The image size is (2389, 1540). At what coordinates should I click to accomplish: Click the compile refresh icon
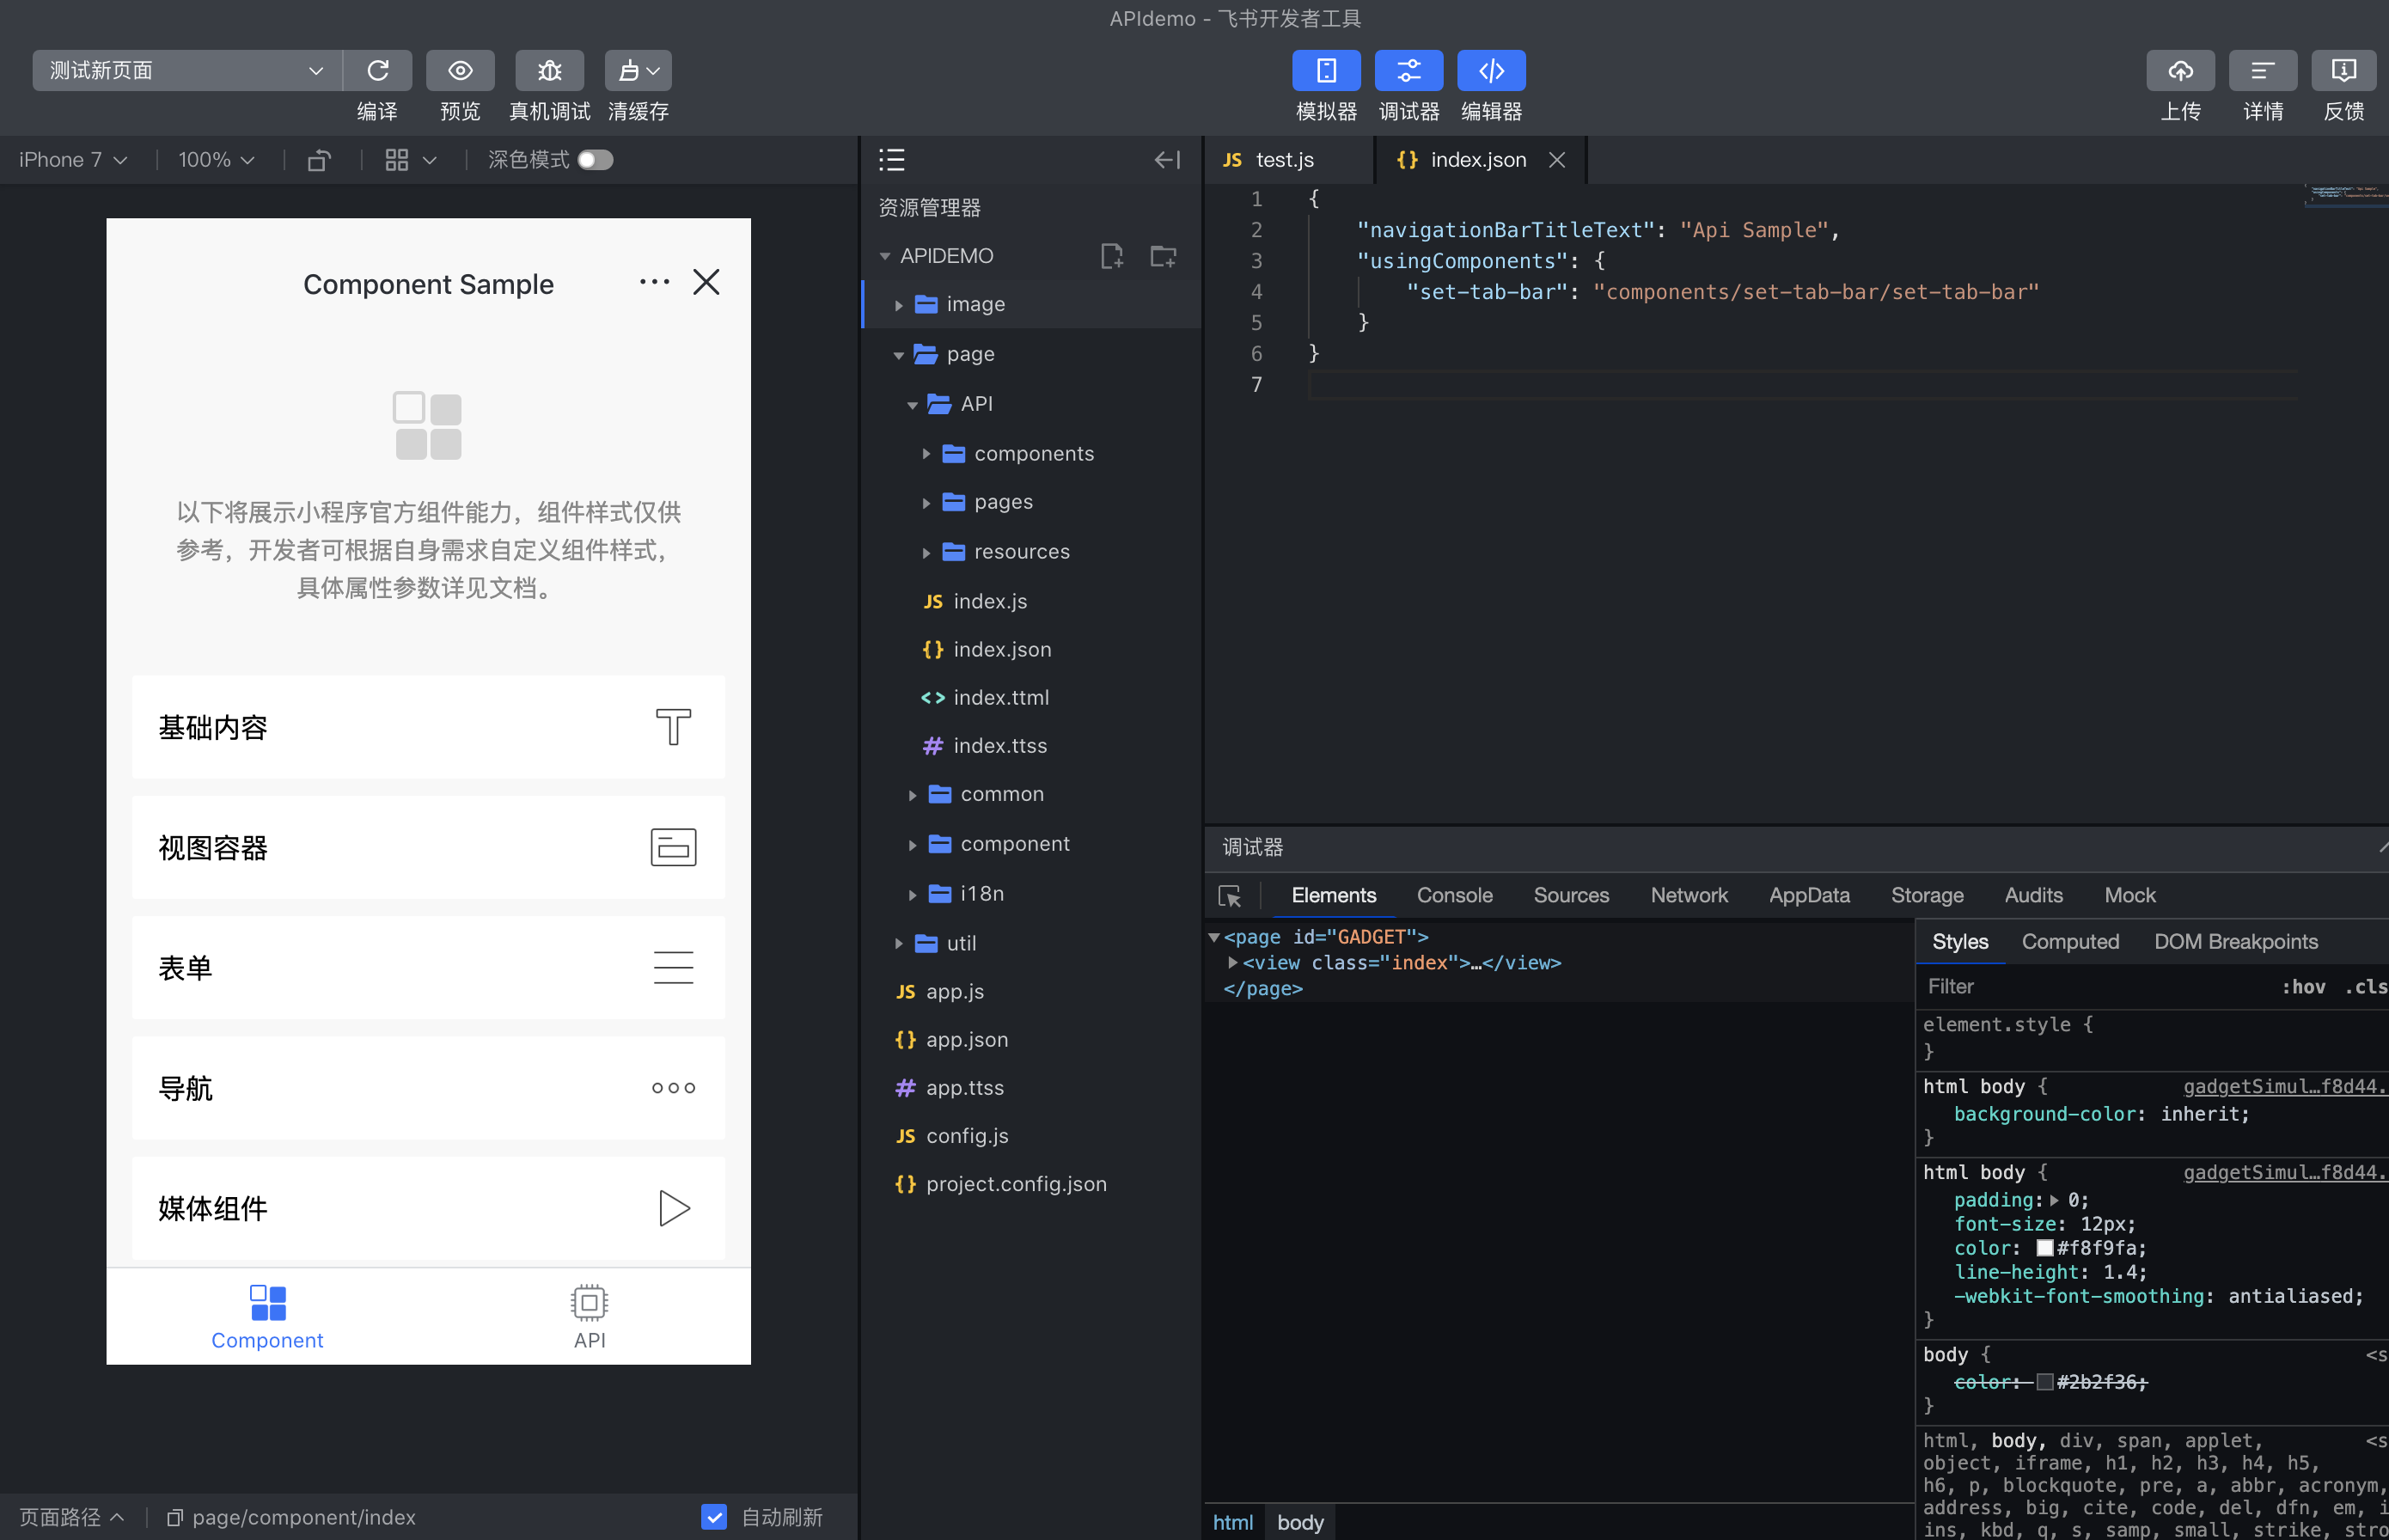click(x=377, y=70)
